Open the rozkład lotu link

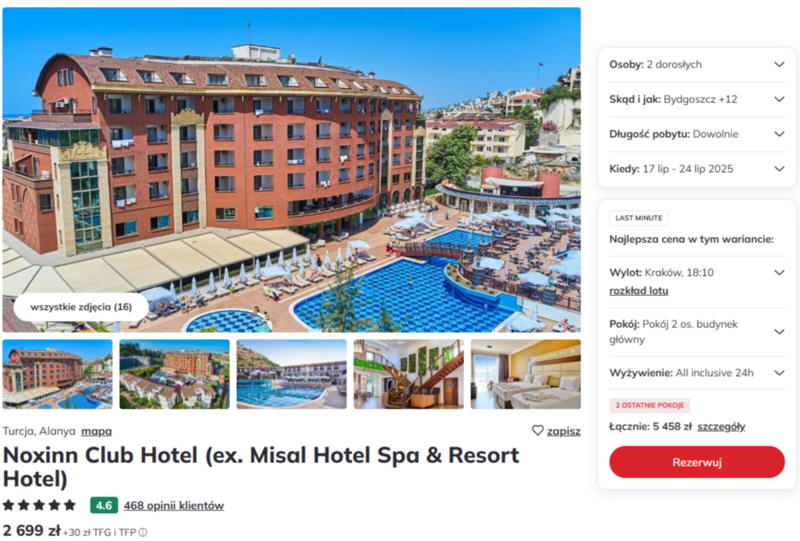click(639, 290)
